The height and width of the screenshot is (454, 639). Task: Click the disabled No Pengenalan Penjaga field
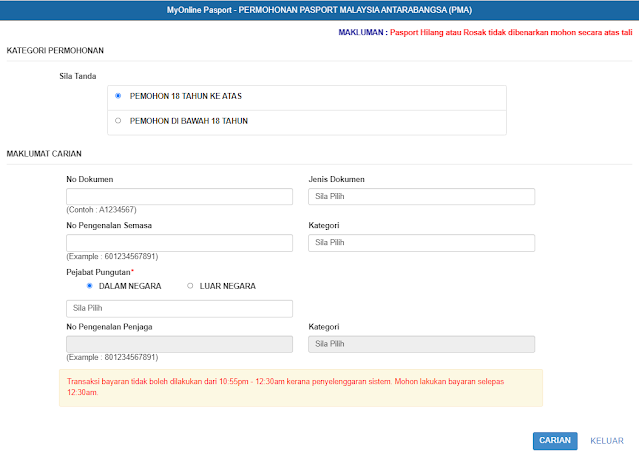point(179,344)
